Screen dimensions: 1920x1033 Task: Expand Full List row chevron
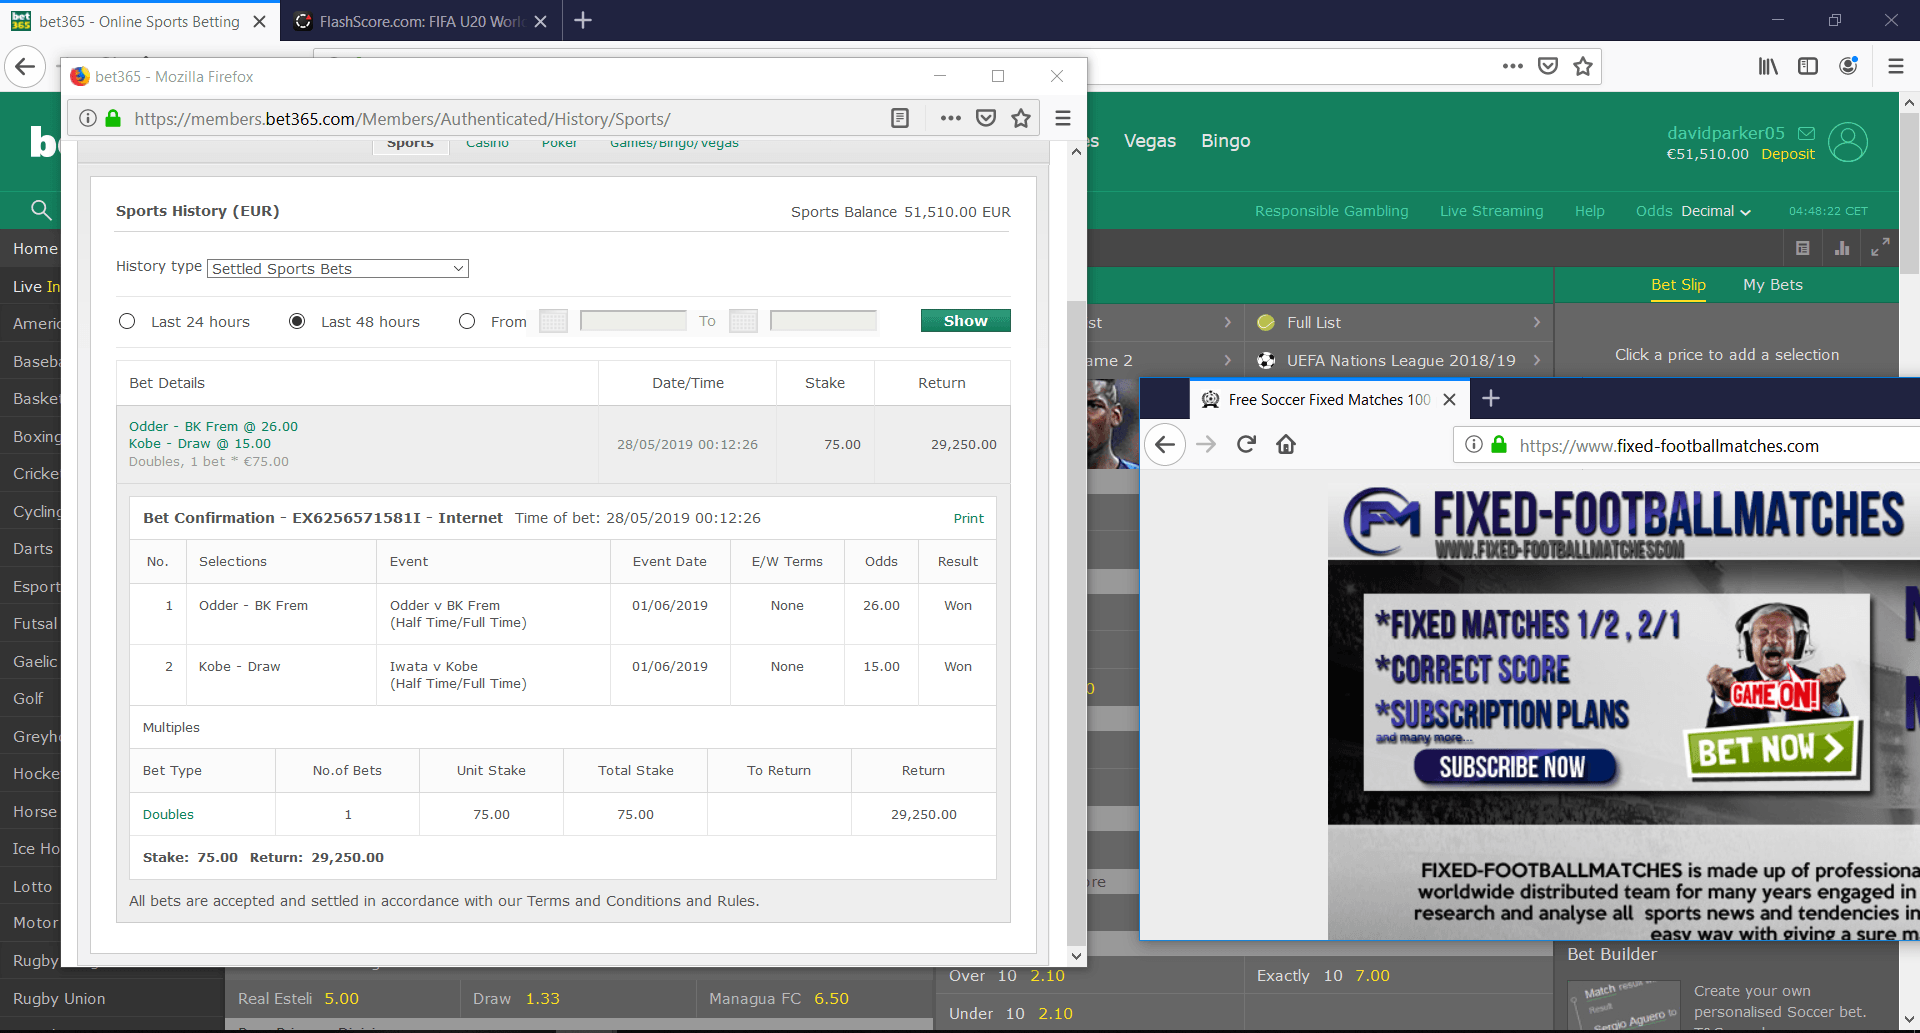tap(1537, 322)
